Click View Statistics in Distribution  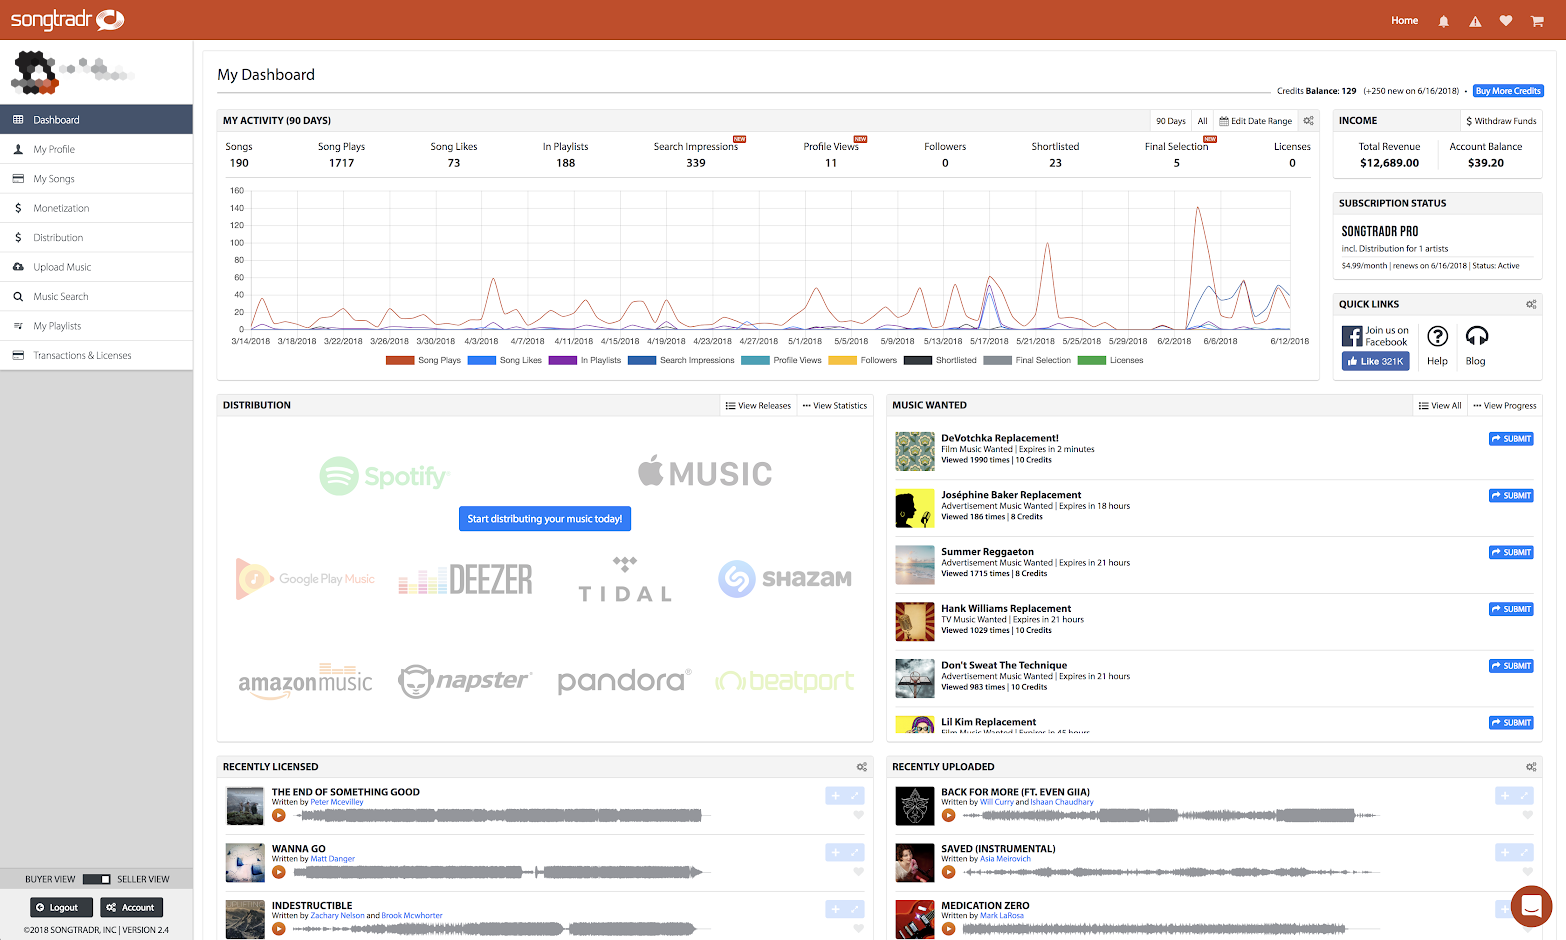click(834, 406)
